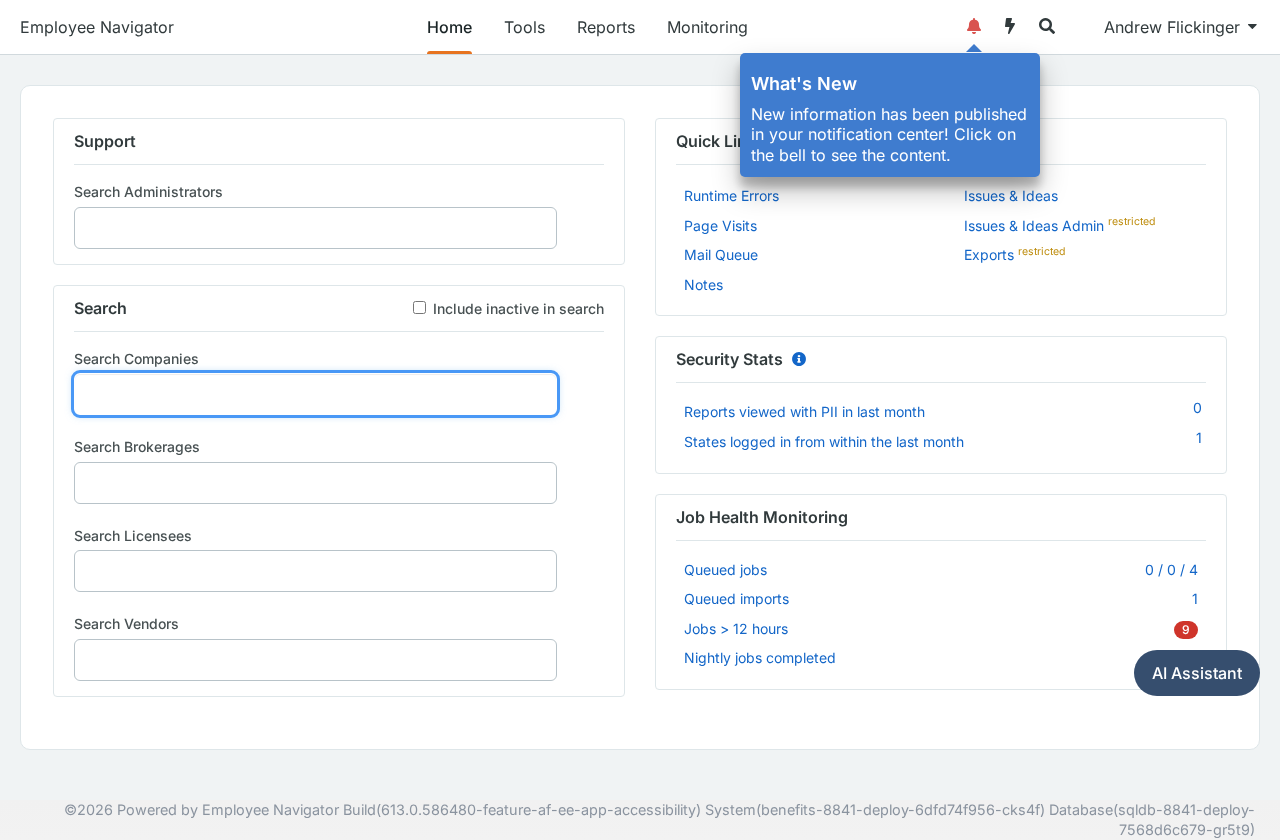Click the What's New popup heading
The width and height of the screenshot is (1280, 840).
[804, 84]
